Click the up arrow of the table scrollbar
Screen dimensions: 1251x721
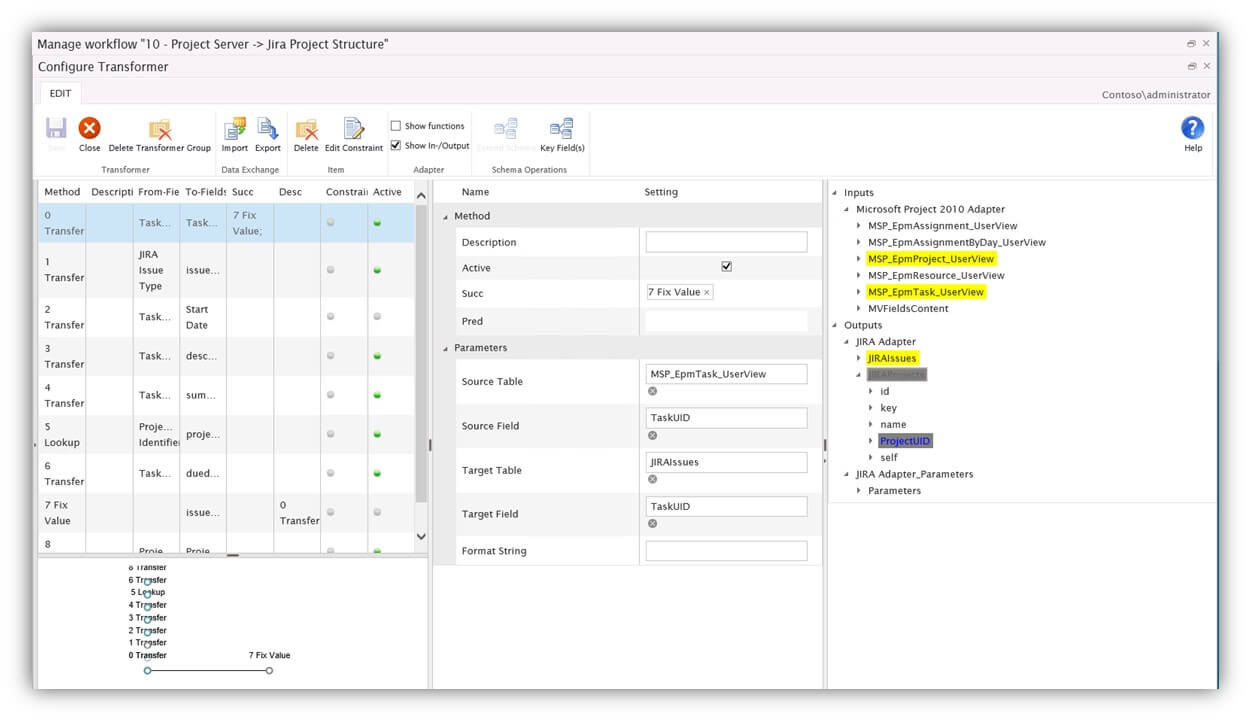pyautogui.click(x=421, y=196)
